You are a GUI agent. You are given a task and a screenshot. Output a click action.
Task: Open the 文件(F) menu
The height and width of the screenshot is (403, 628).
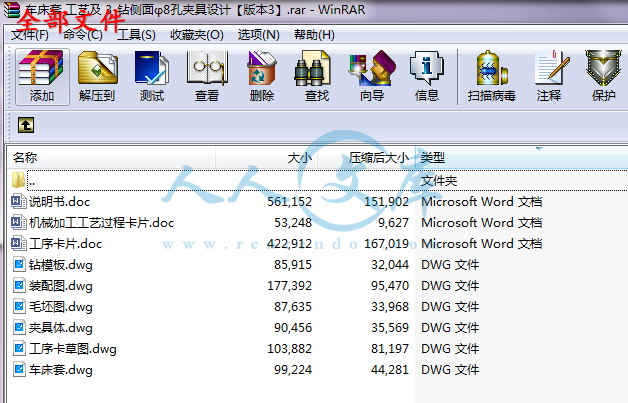pyautogui.click(x=30, y=35)
